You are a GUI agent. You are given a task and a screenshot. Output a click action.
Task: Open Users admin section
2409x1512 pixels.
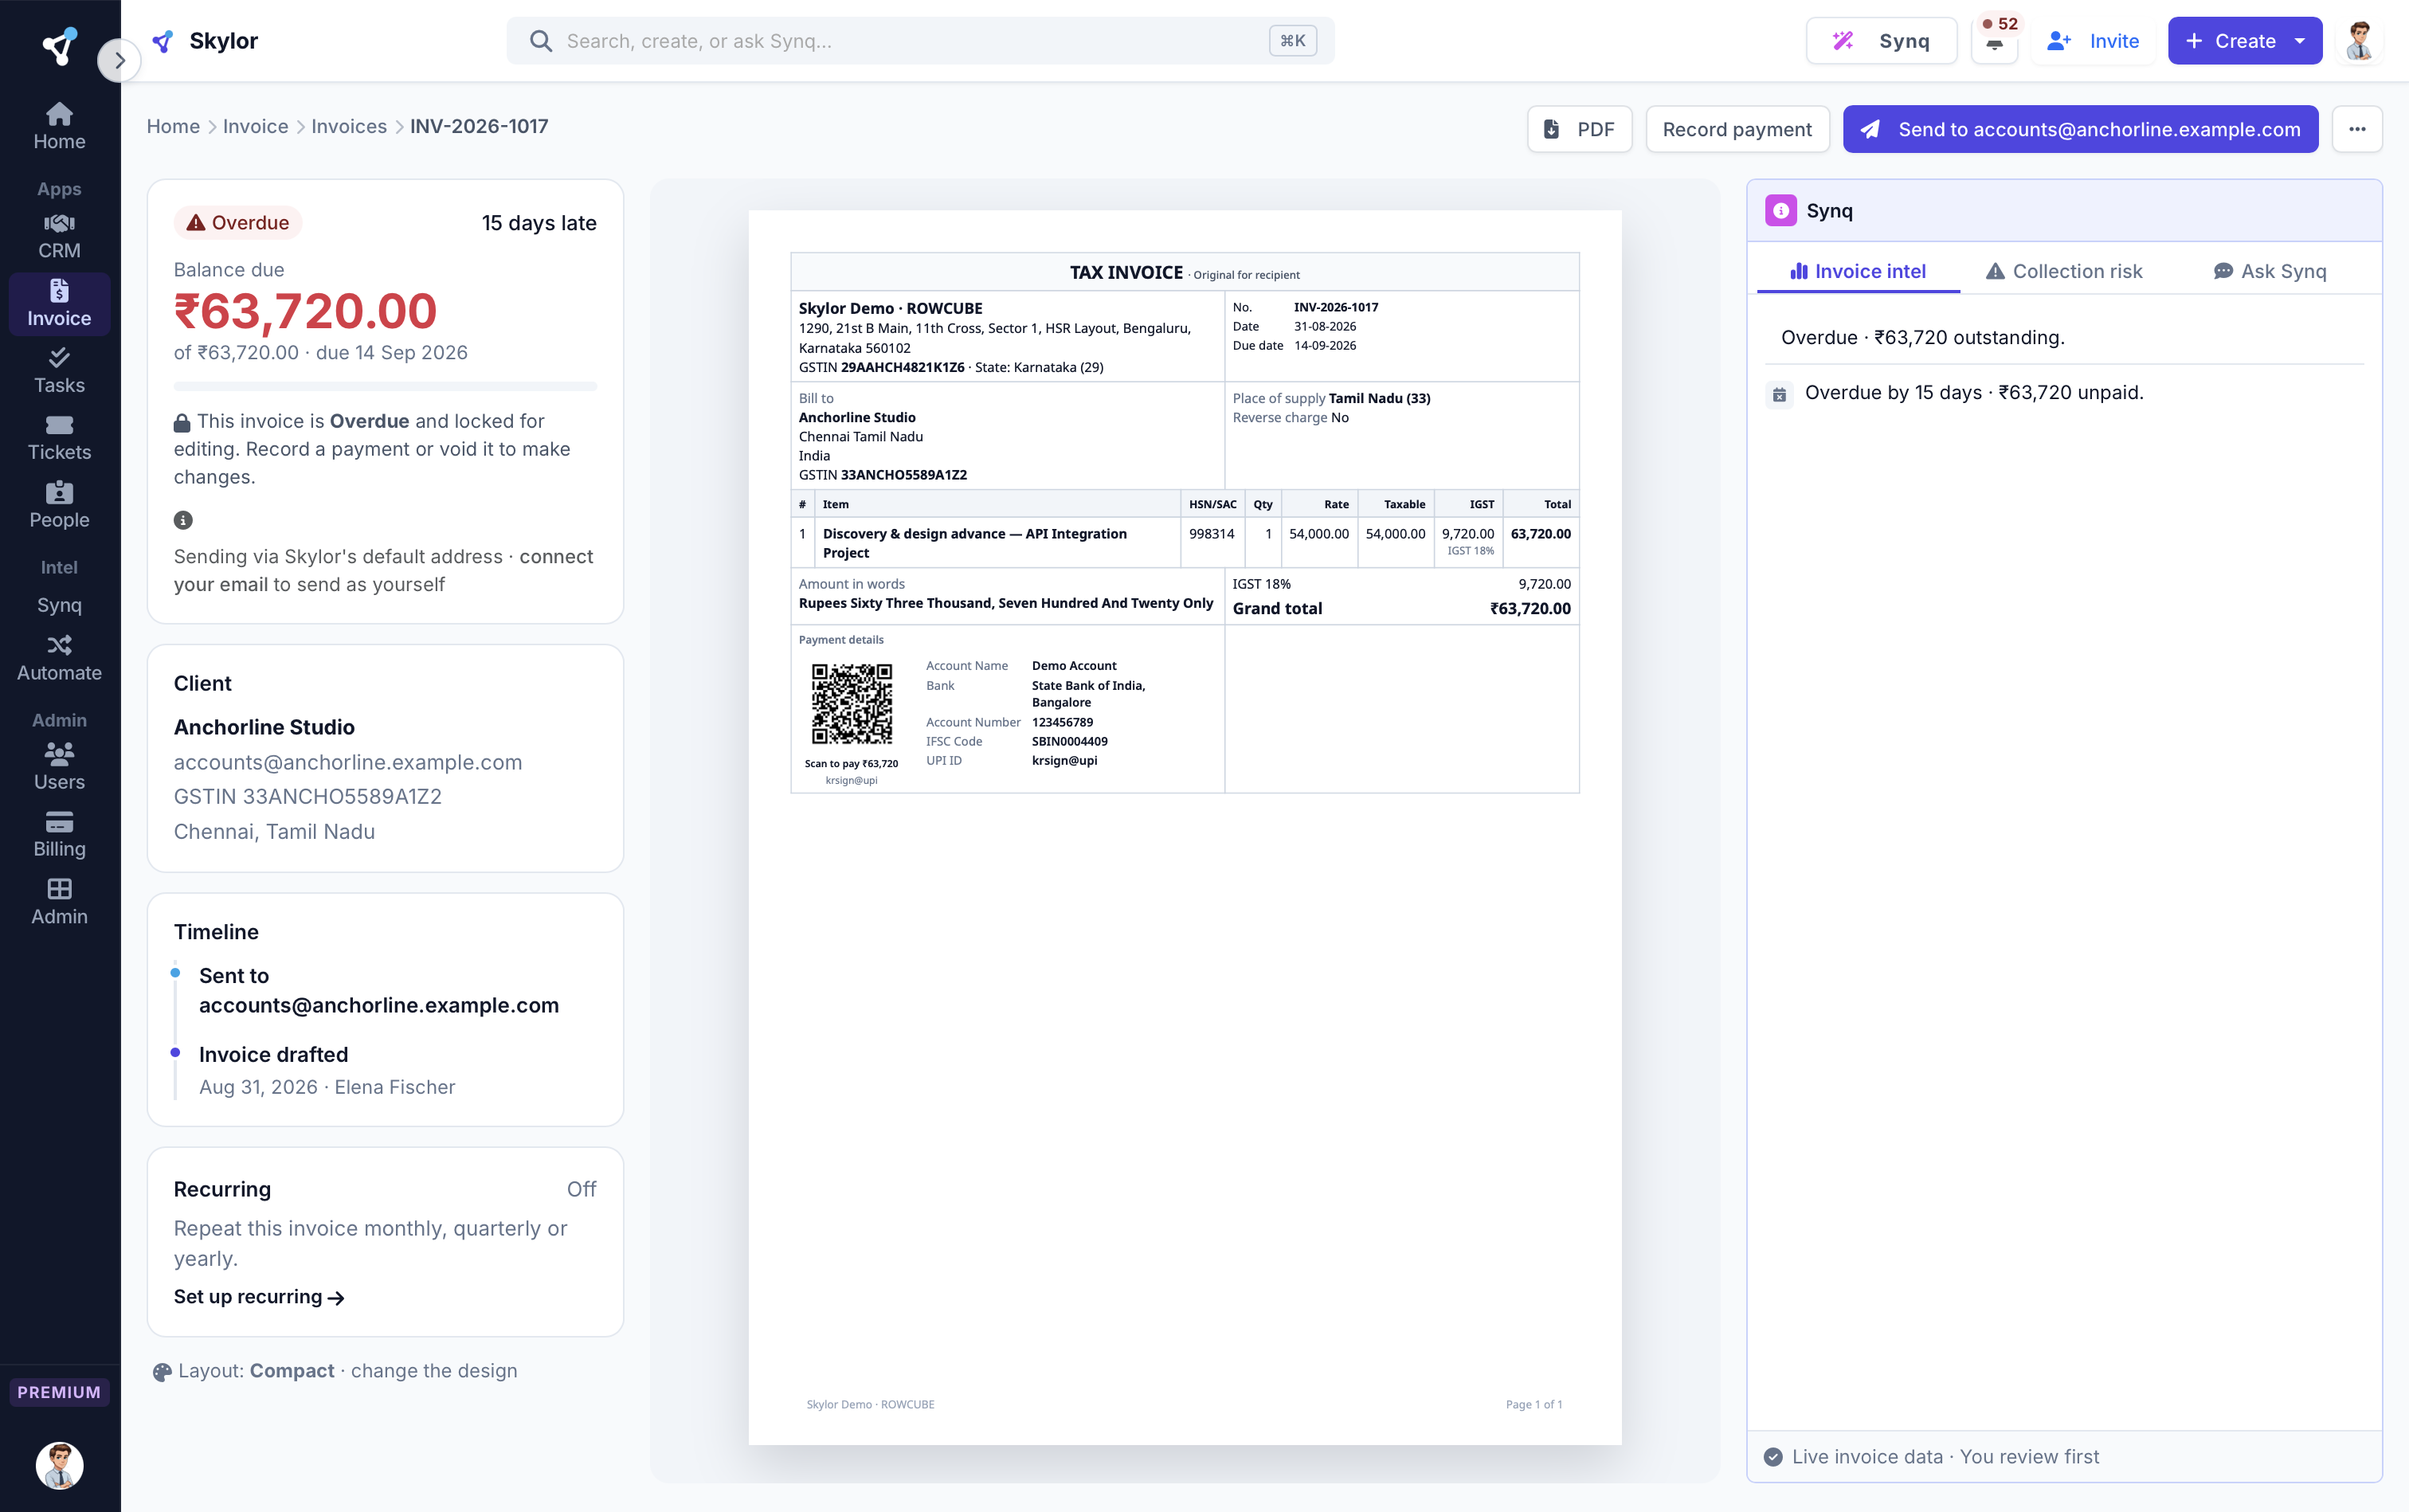[x=59, y=767]
